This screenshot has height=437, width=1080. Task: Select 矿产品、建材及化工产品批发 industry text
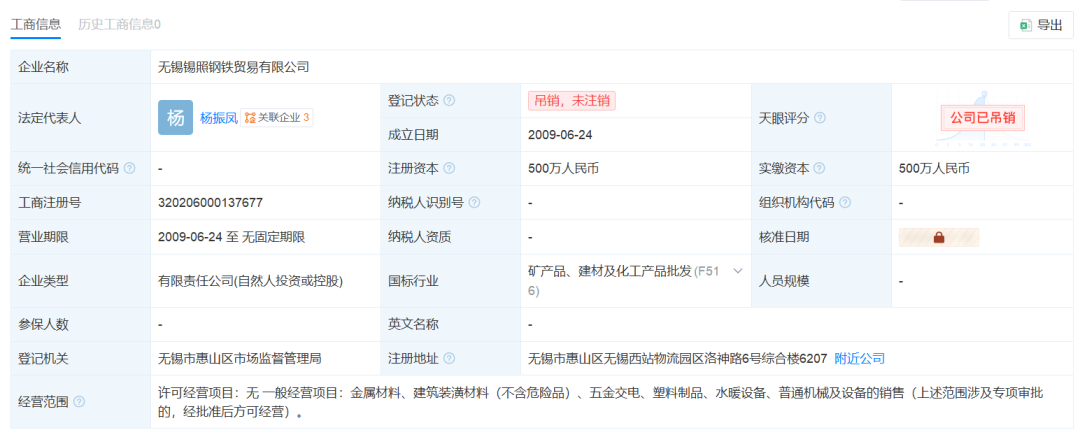(610, 271)
